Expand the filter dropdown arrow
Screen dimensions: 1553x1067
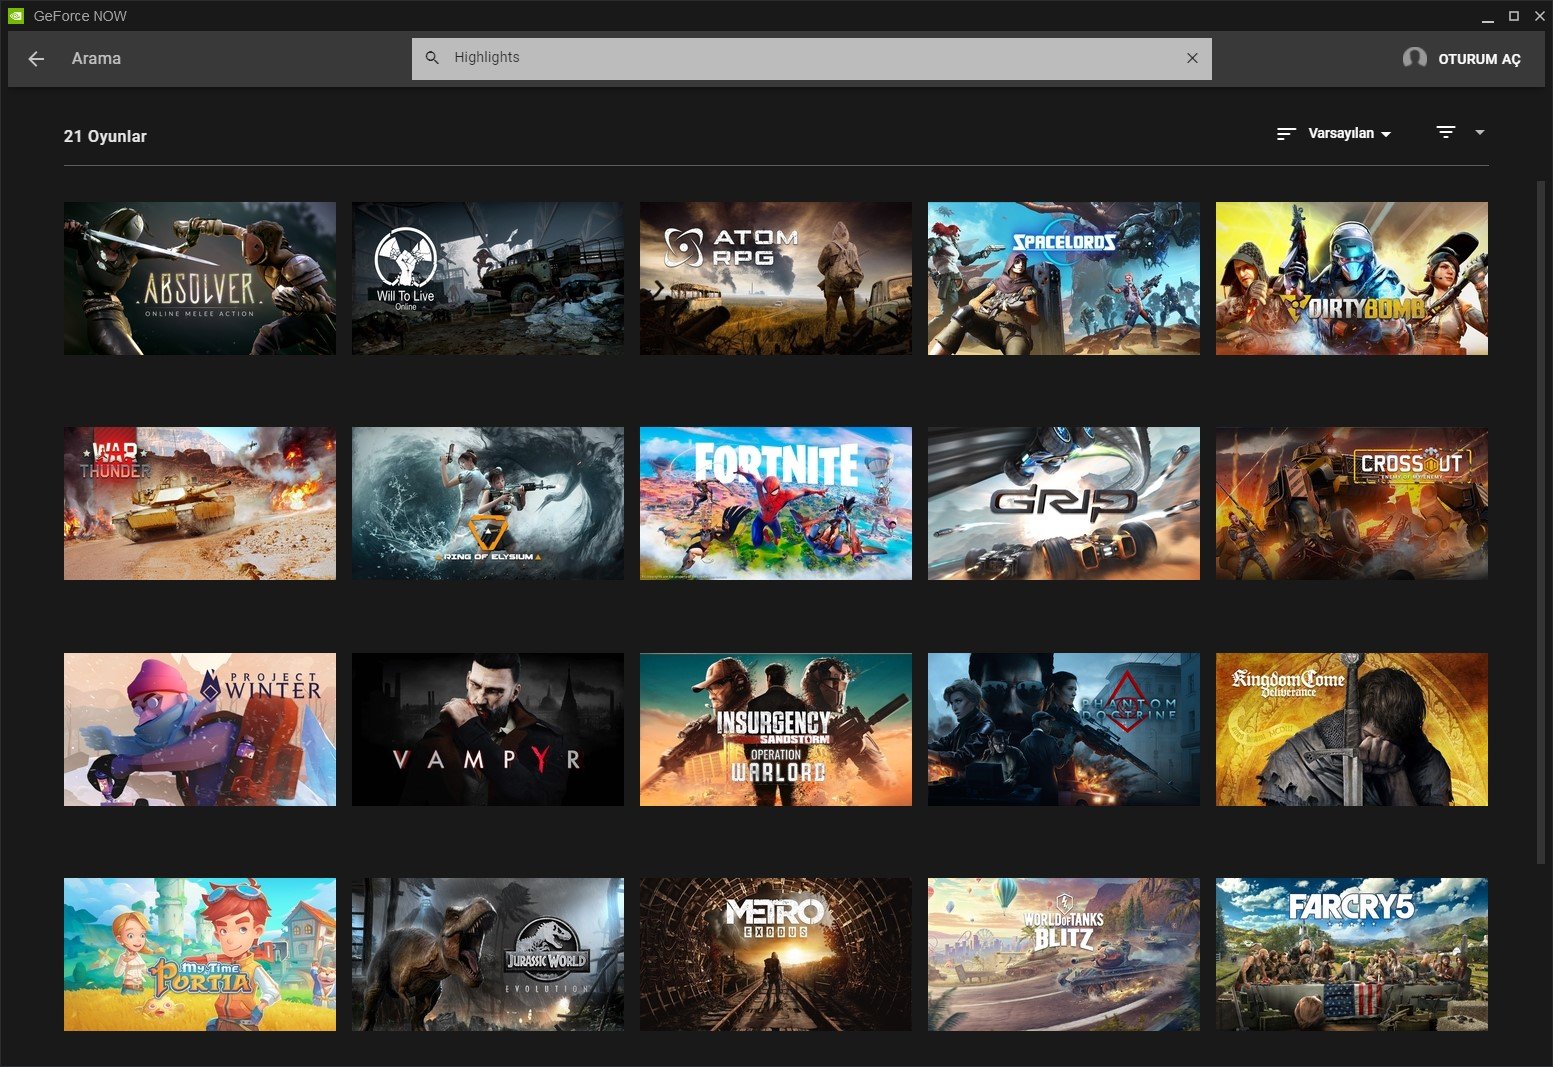1480,132
